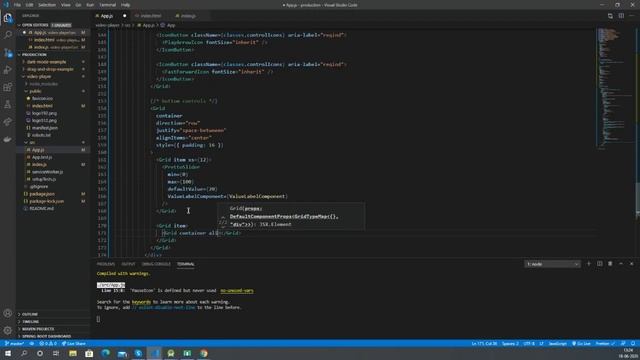The width and height of the screenshot is (640, 360).
Task: Open the Live Share view in activity bar
Action: 8,122
